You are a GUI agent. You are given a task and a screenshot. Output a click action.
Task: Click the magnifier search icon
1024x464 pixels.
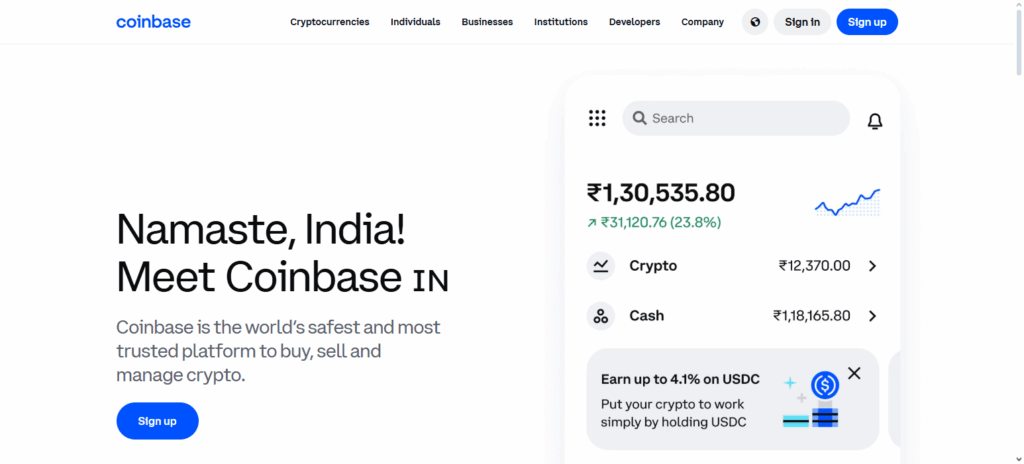point(639,118)
